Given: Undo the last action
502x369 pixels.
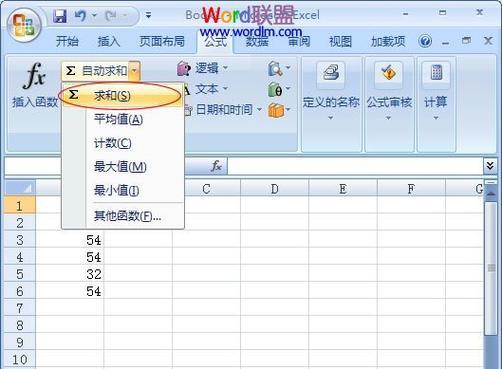Looking at the screenshot, I should click(80, 16).
